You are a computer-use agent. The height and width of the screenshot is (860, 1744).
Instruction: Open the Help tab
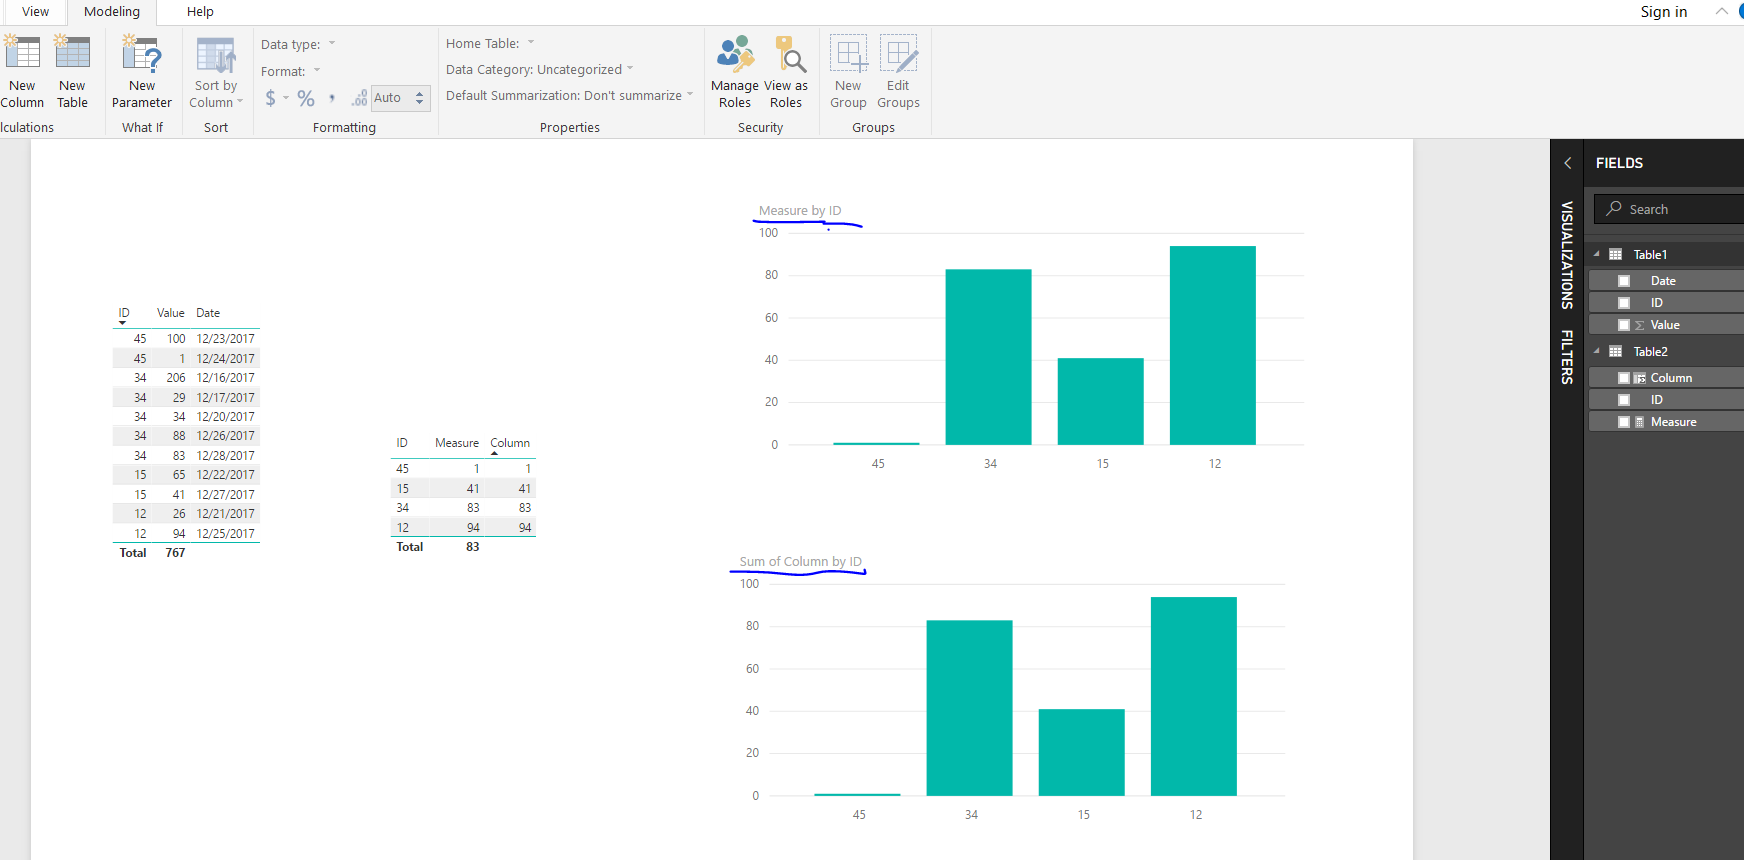(x=200, y=12)
